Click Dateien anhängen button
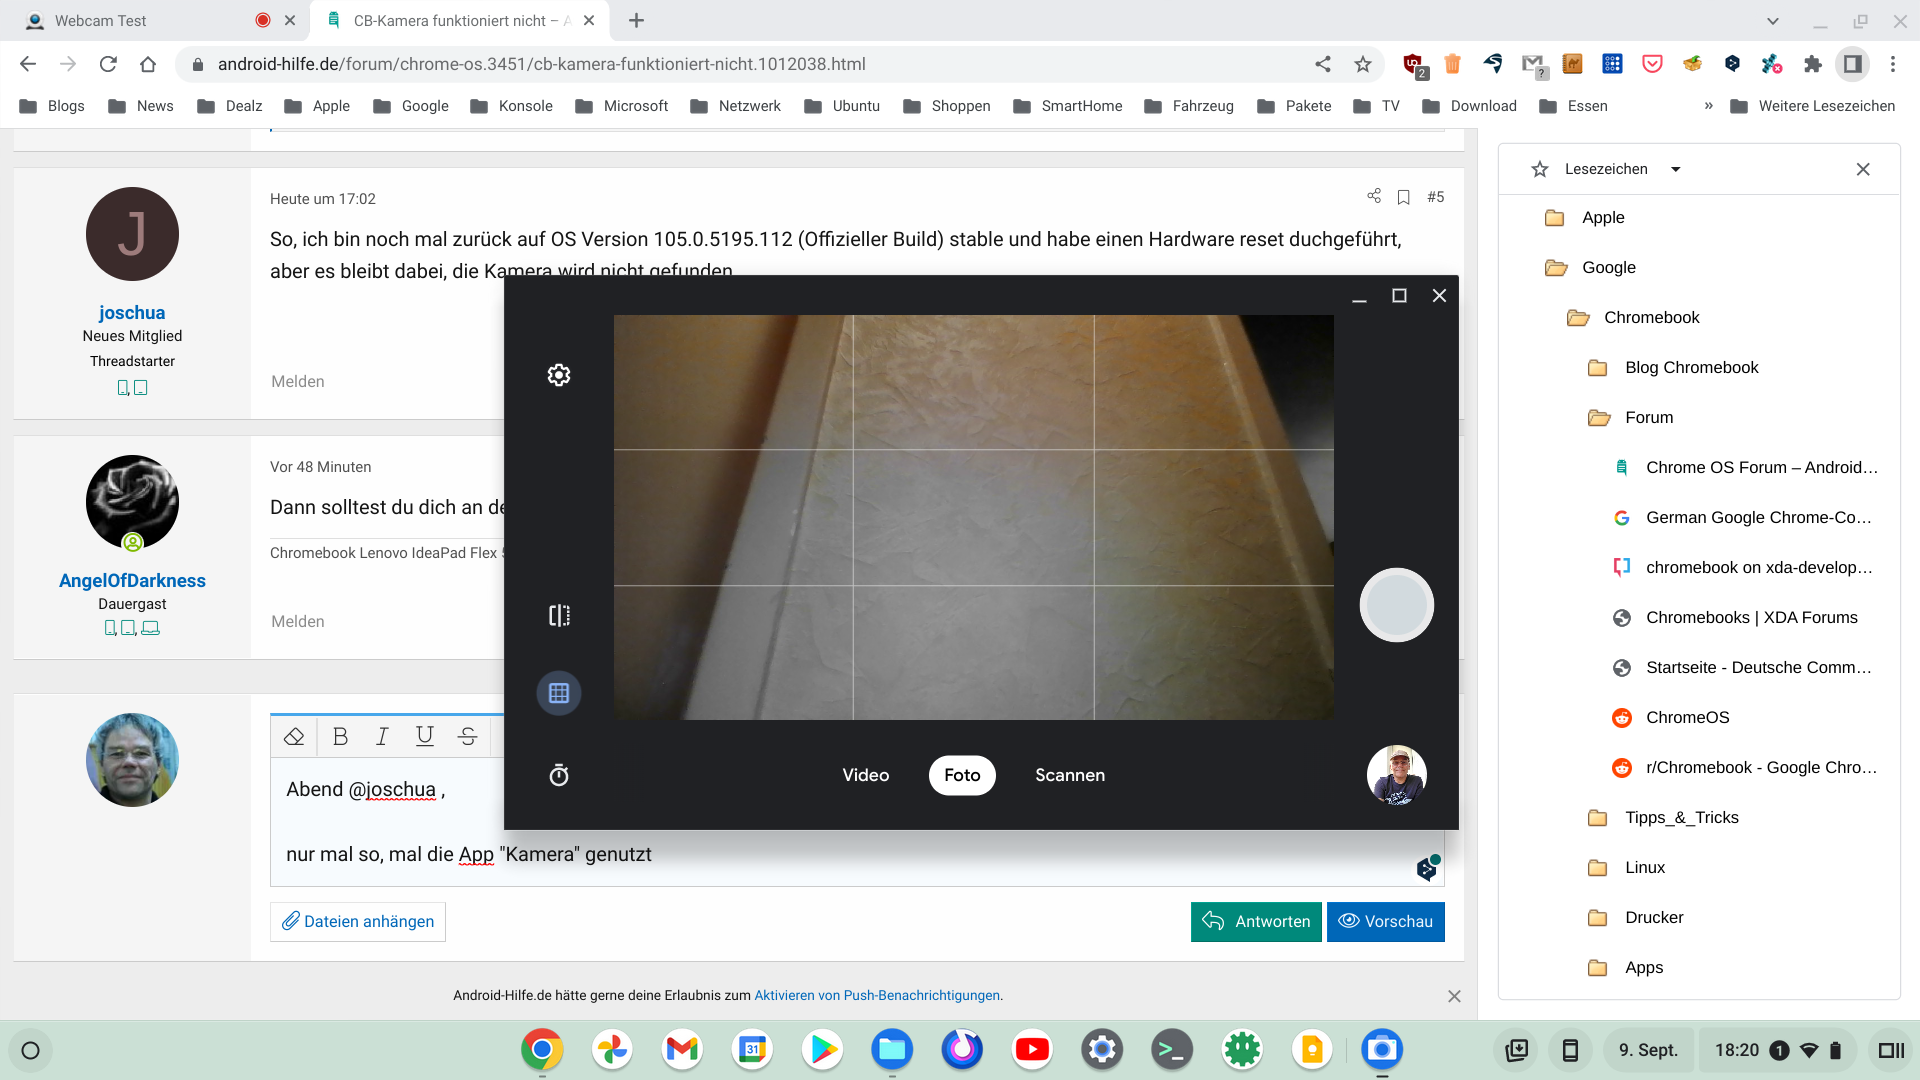The image size is (1920, 1080). coord(358,921)
